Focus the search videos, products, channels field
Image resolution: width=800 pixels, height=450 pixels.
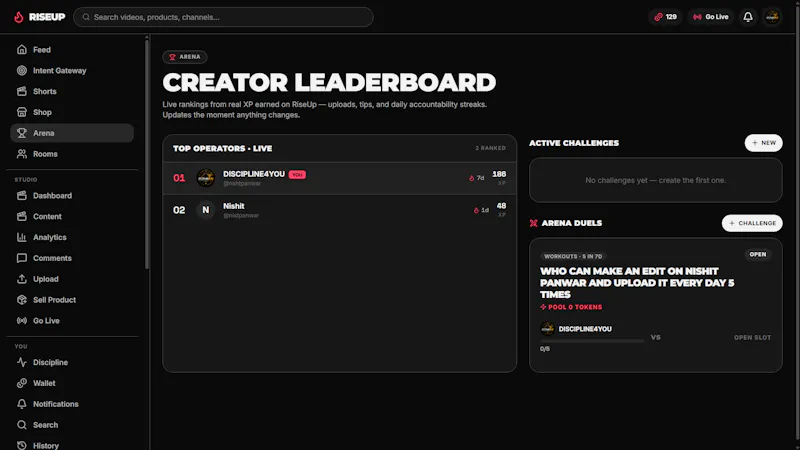tap(223, 17)
